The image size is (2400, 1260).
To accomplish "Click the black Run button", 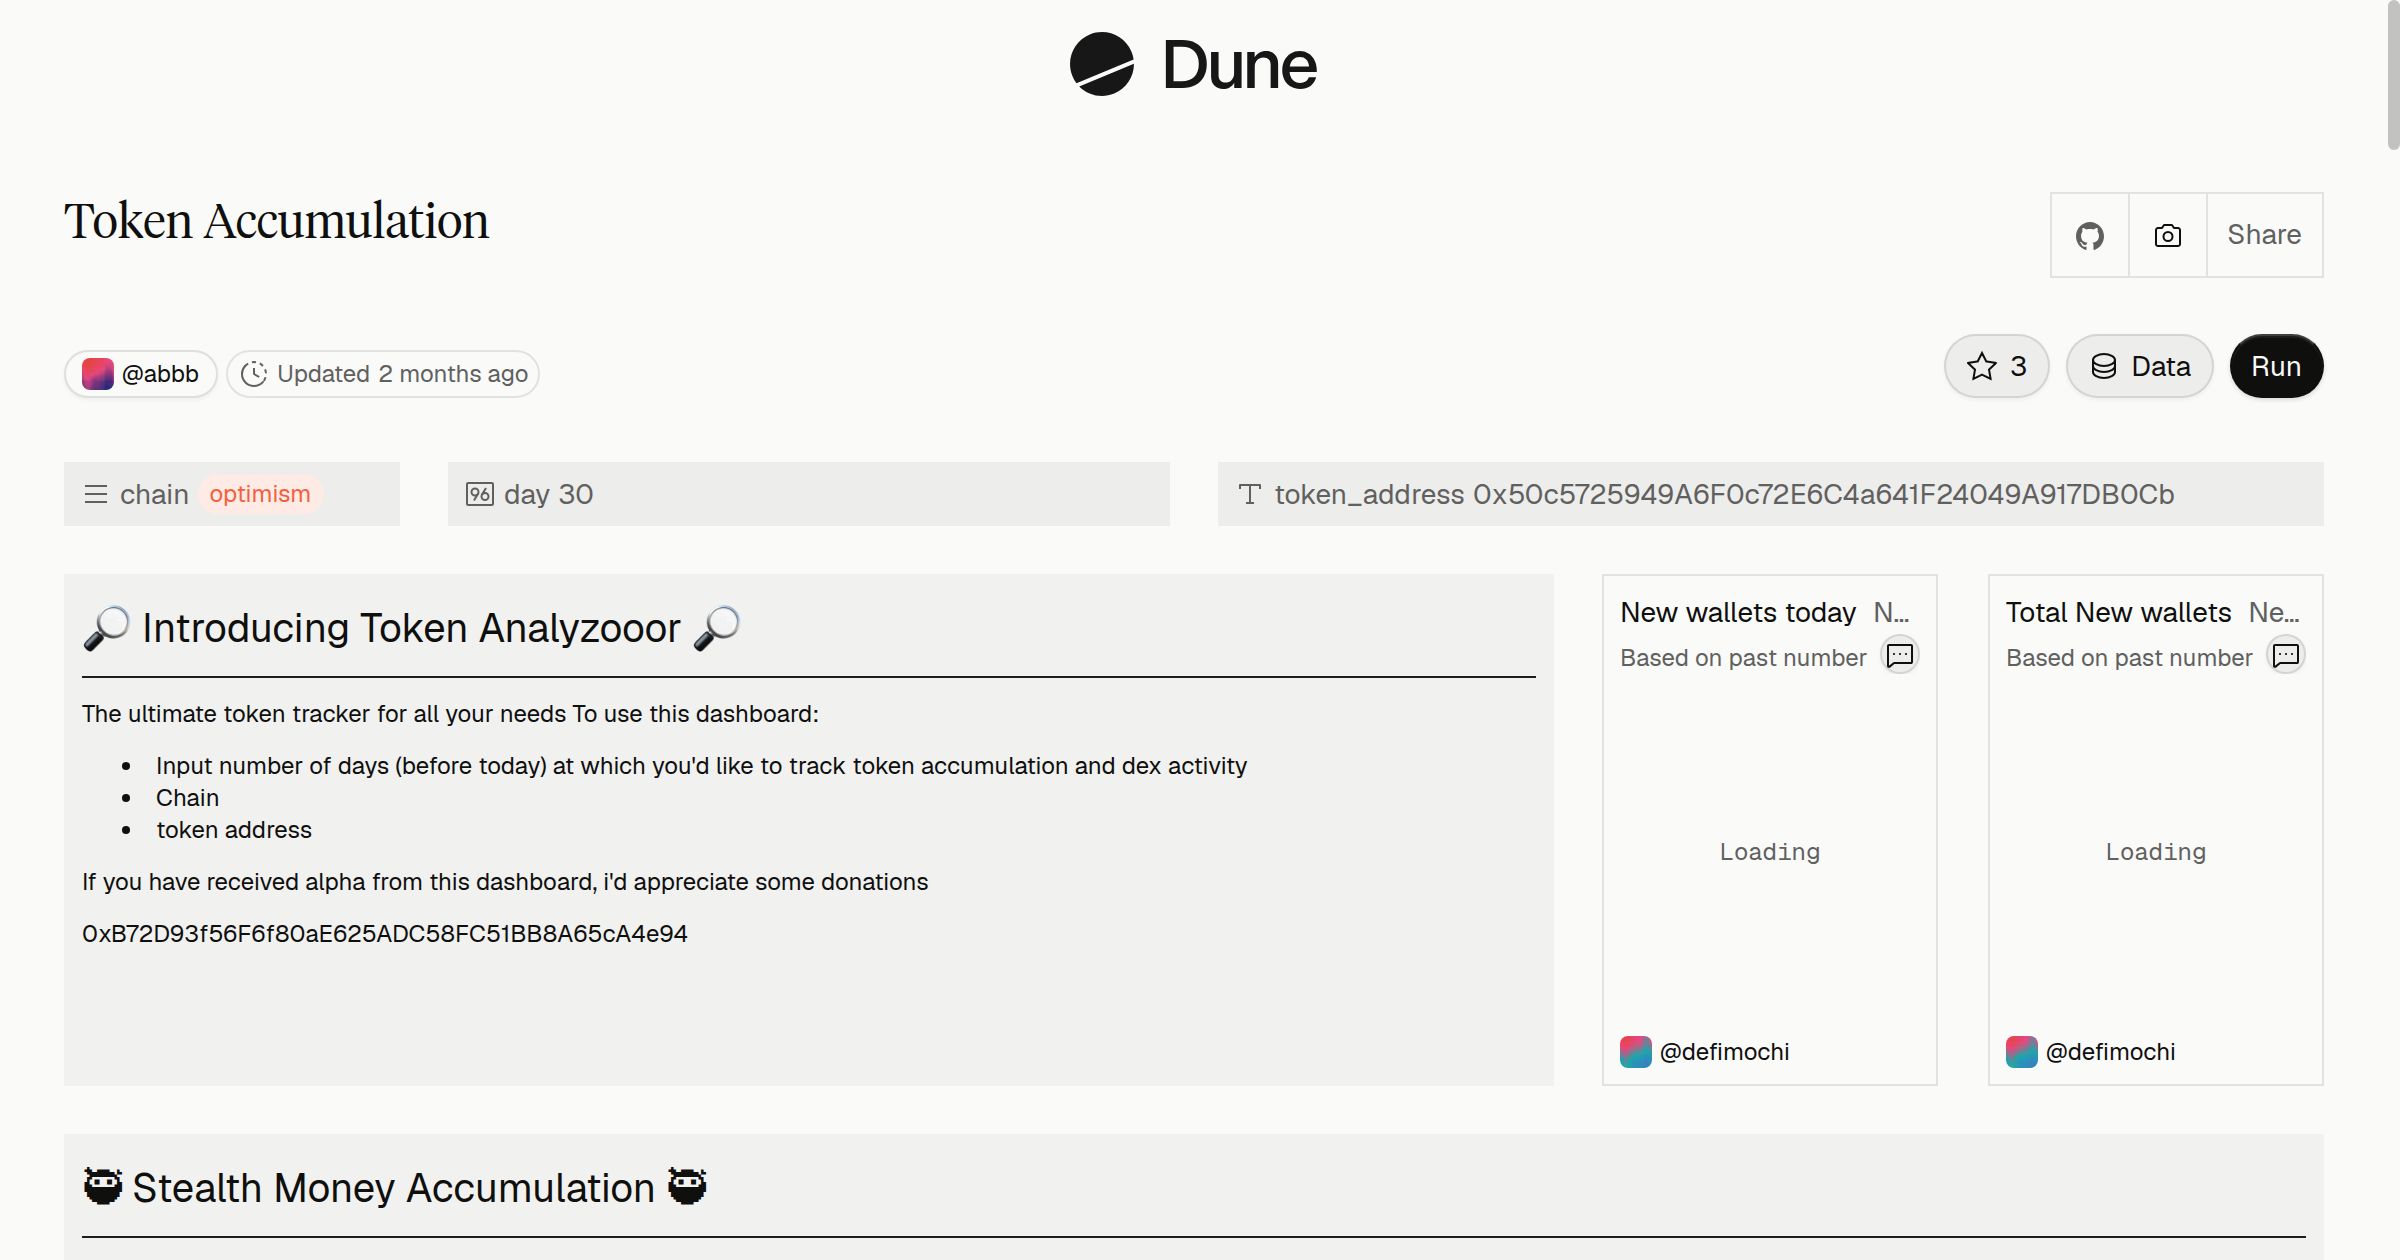I will pyautogui.click(x=2276, y=366).
